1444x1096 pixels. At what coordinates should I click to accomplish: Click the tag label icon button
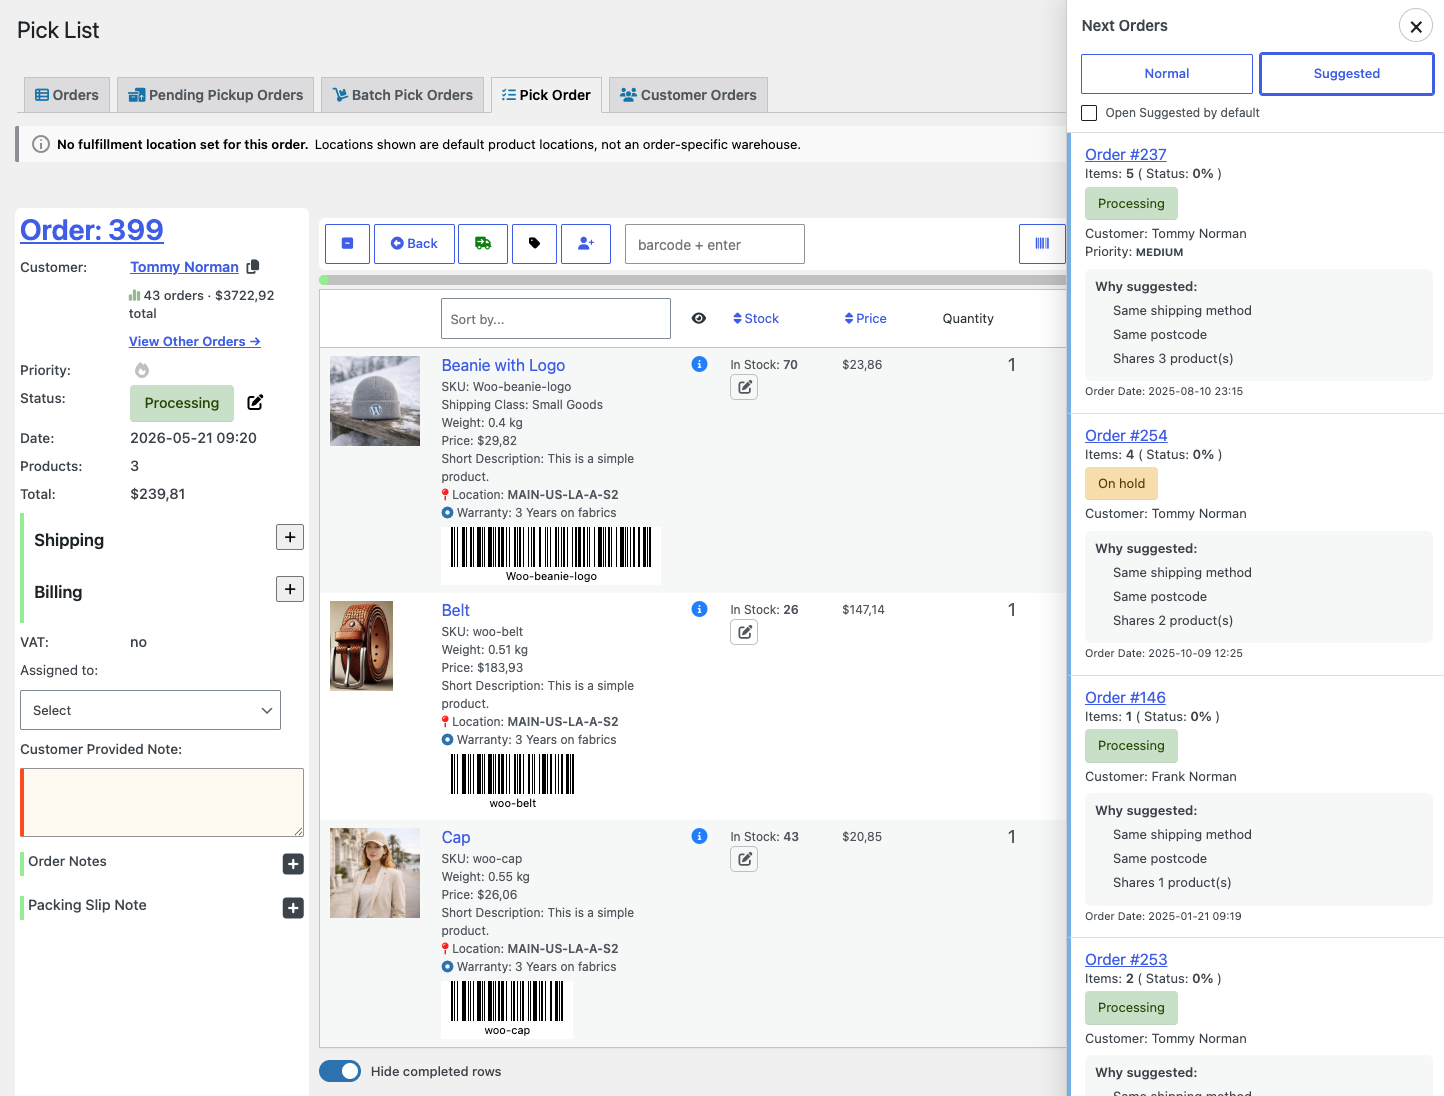(534, 244)
